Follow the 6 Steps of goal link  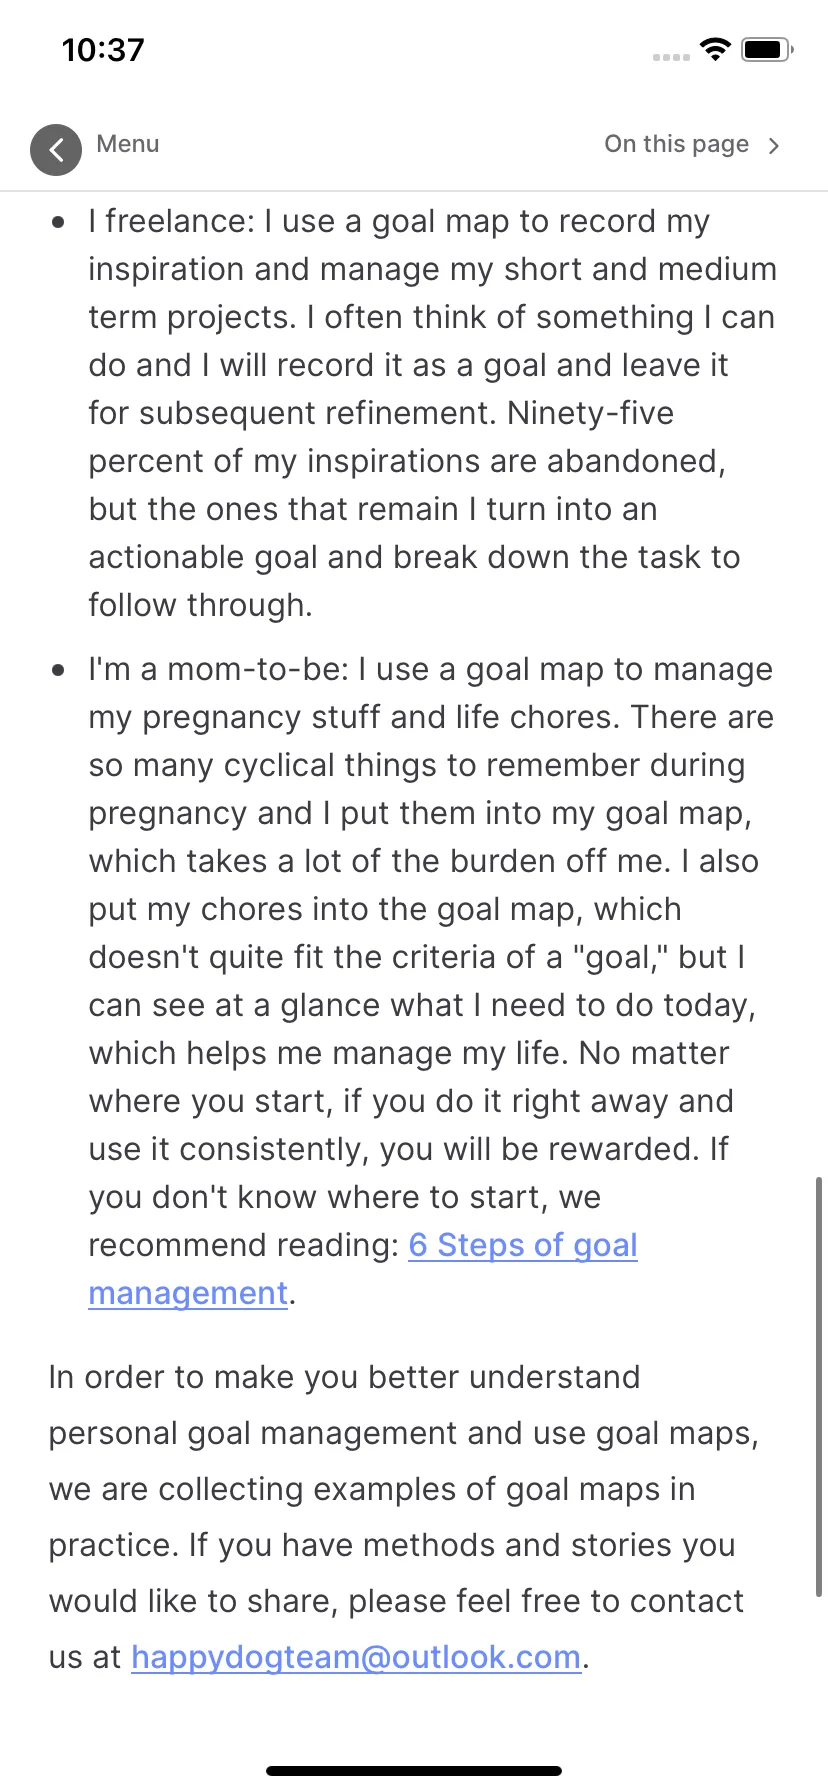click(x=523, y=1245)
